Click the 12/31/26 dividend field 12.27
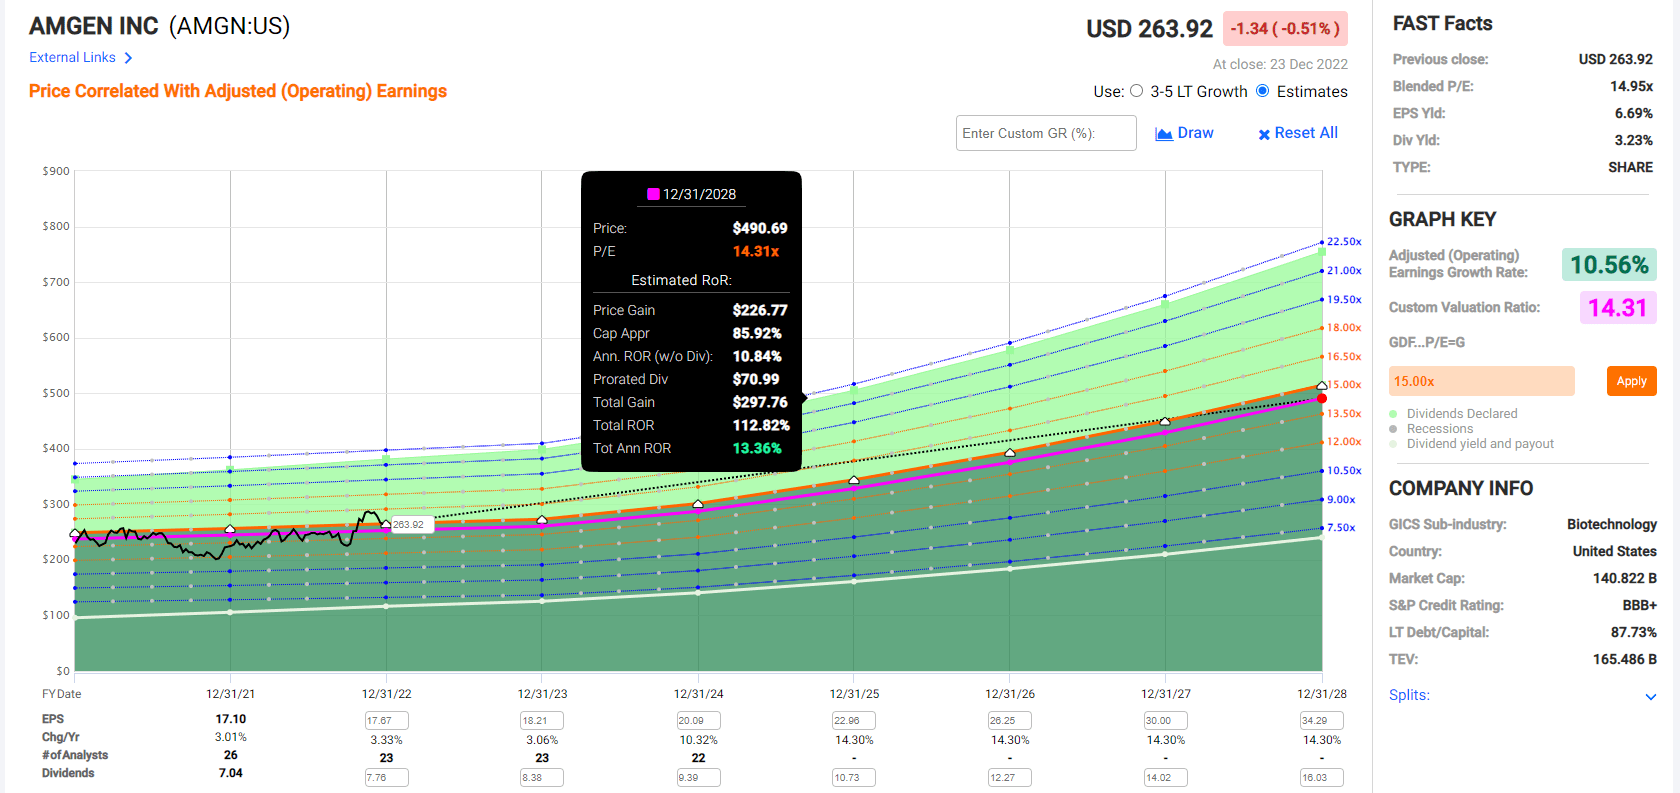 [x=1010, y=777]
